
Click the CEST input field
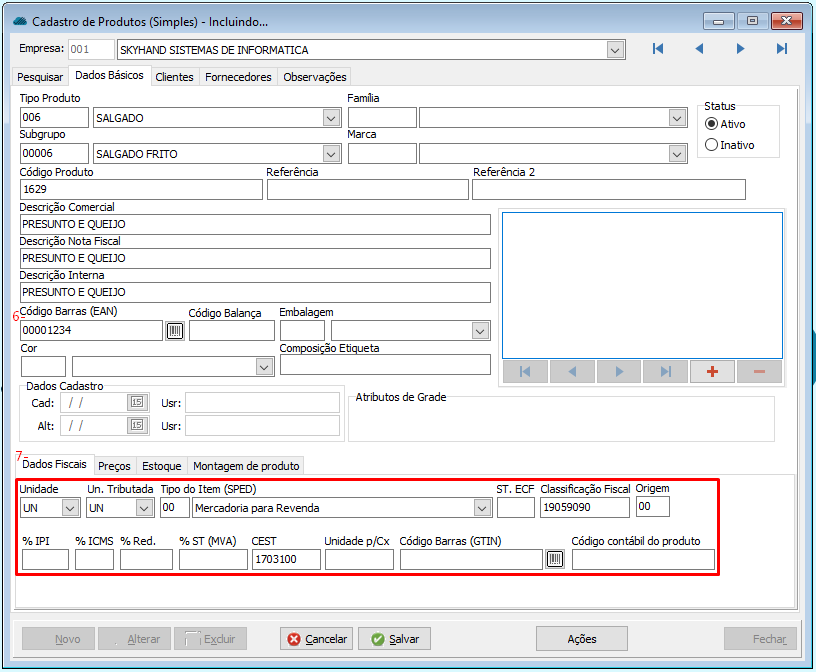point(286,560)
